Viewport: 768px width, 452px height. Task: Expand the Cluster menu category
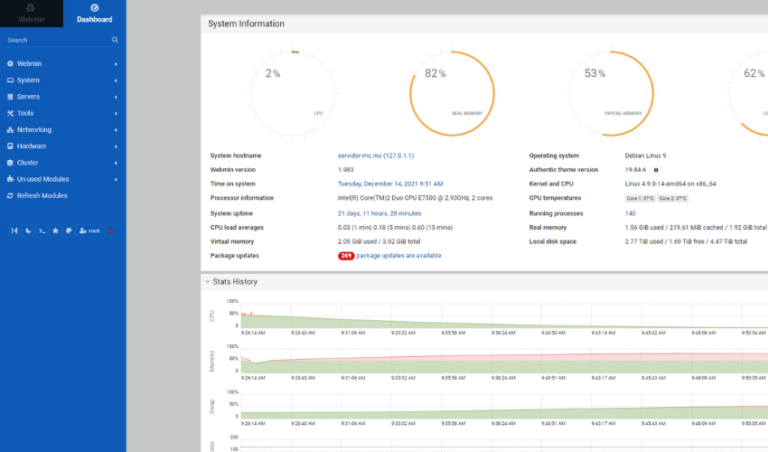63,163
